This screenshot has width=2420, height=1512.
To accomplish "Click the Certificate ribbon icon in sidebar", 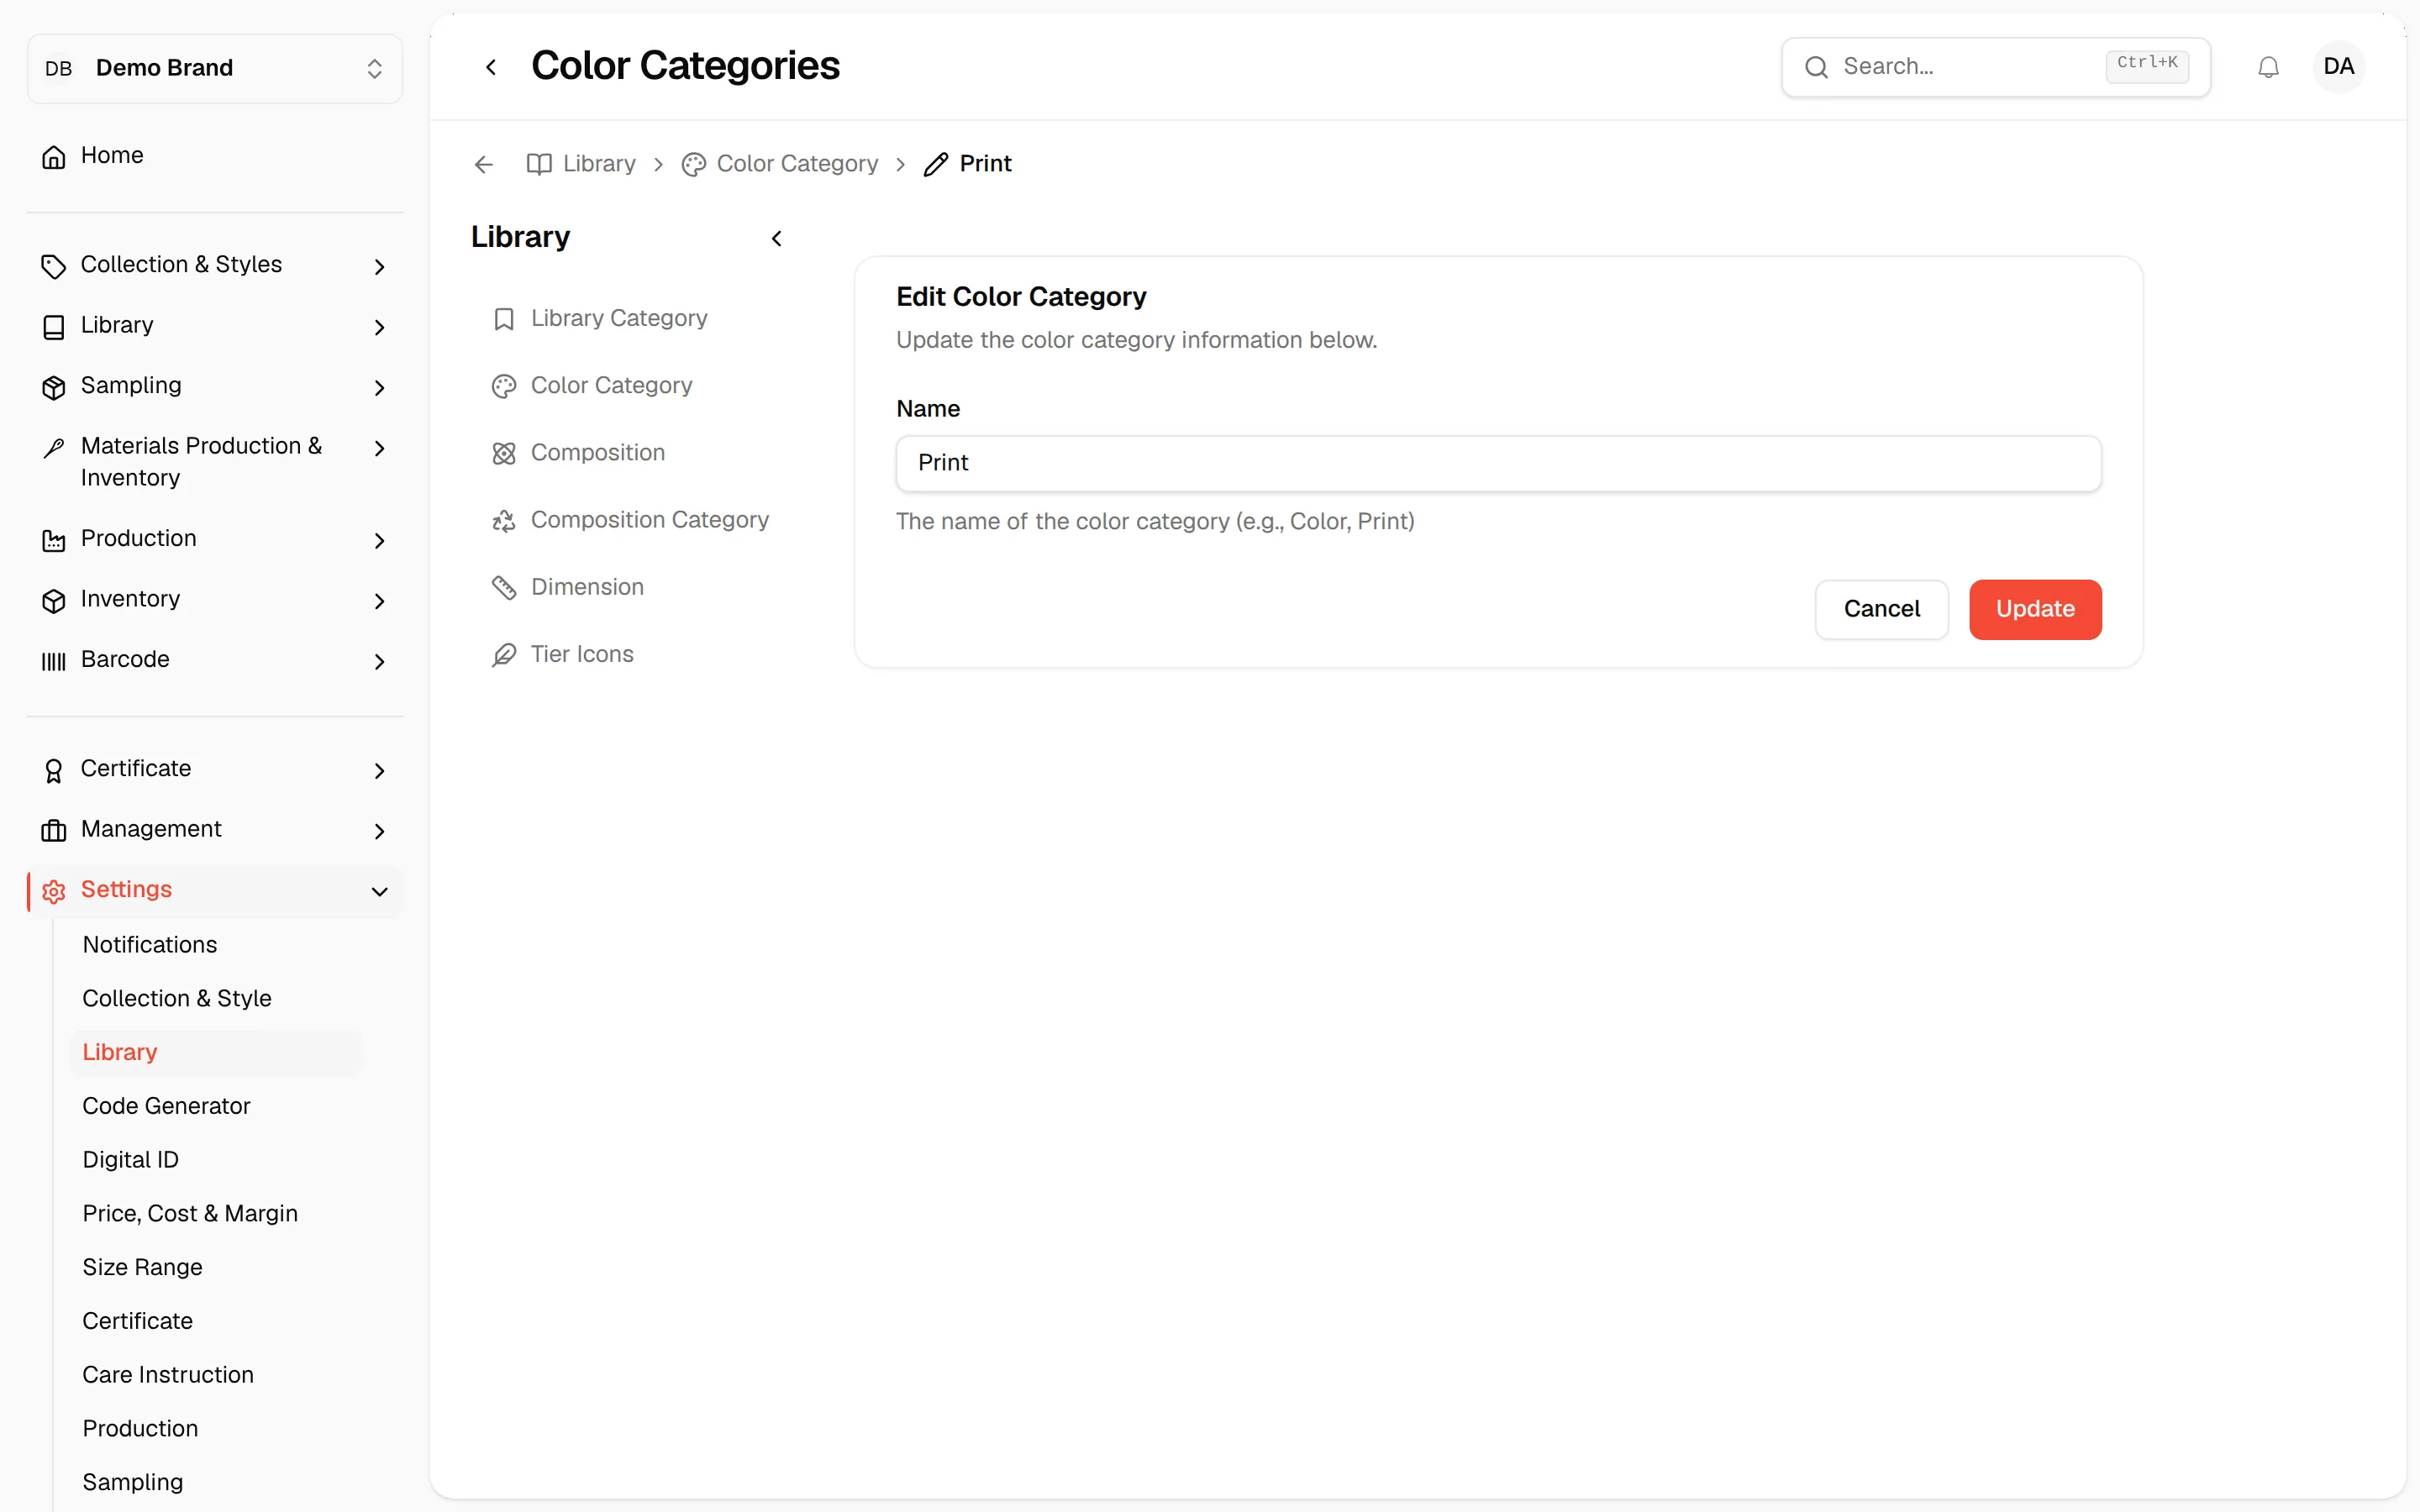I will [54, 770].
